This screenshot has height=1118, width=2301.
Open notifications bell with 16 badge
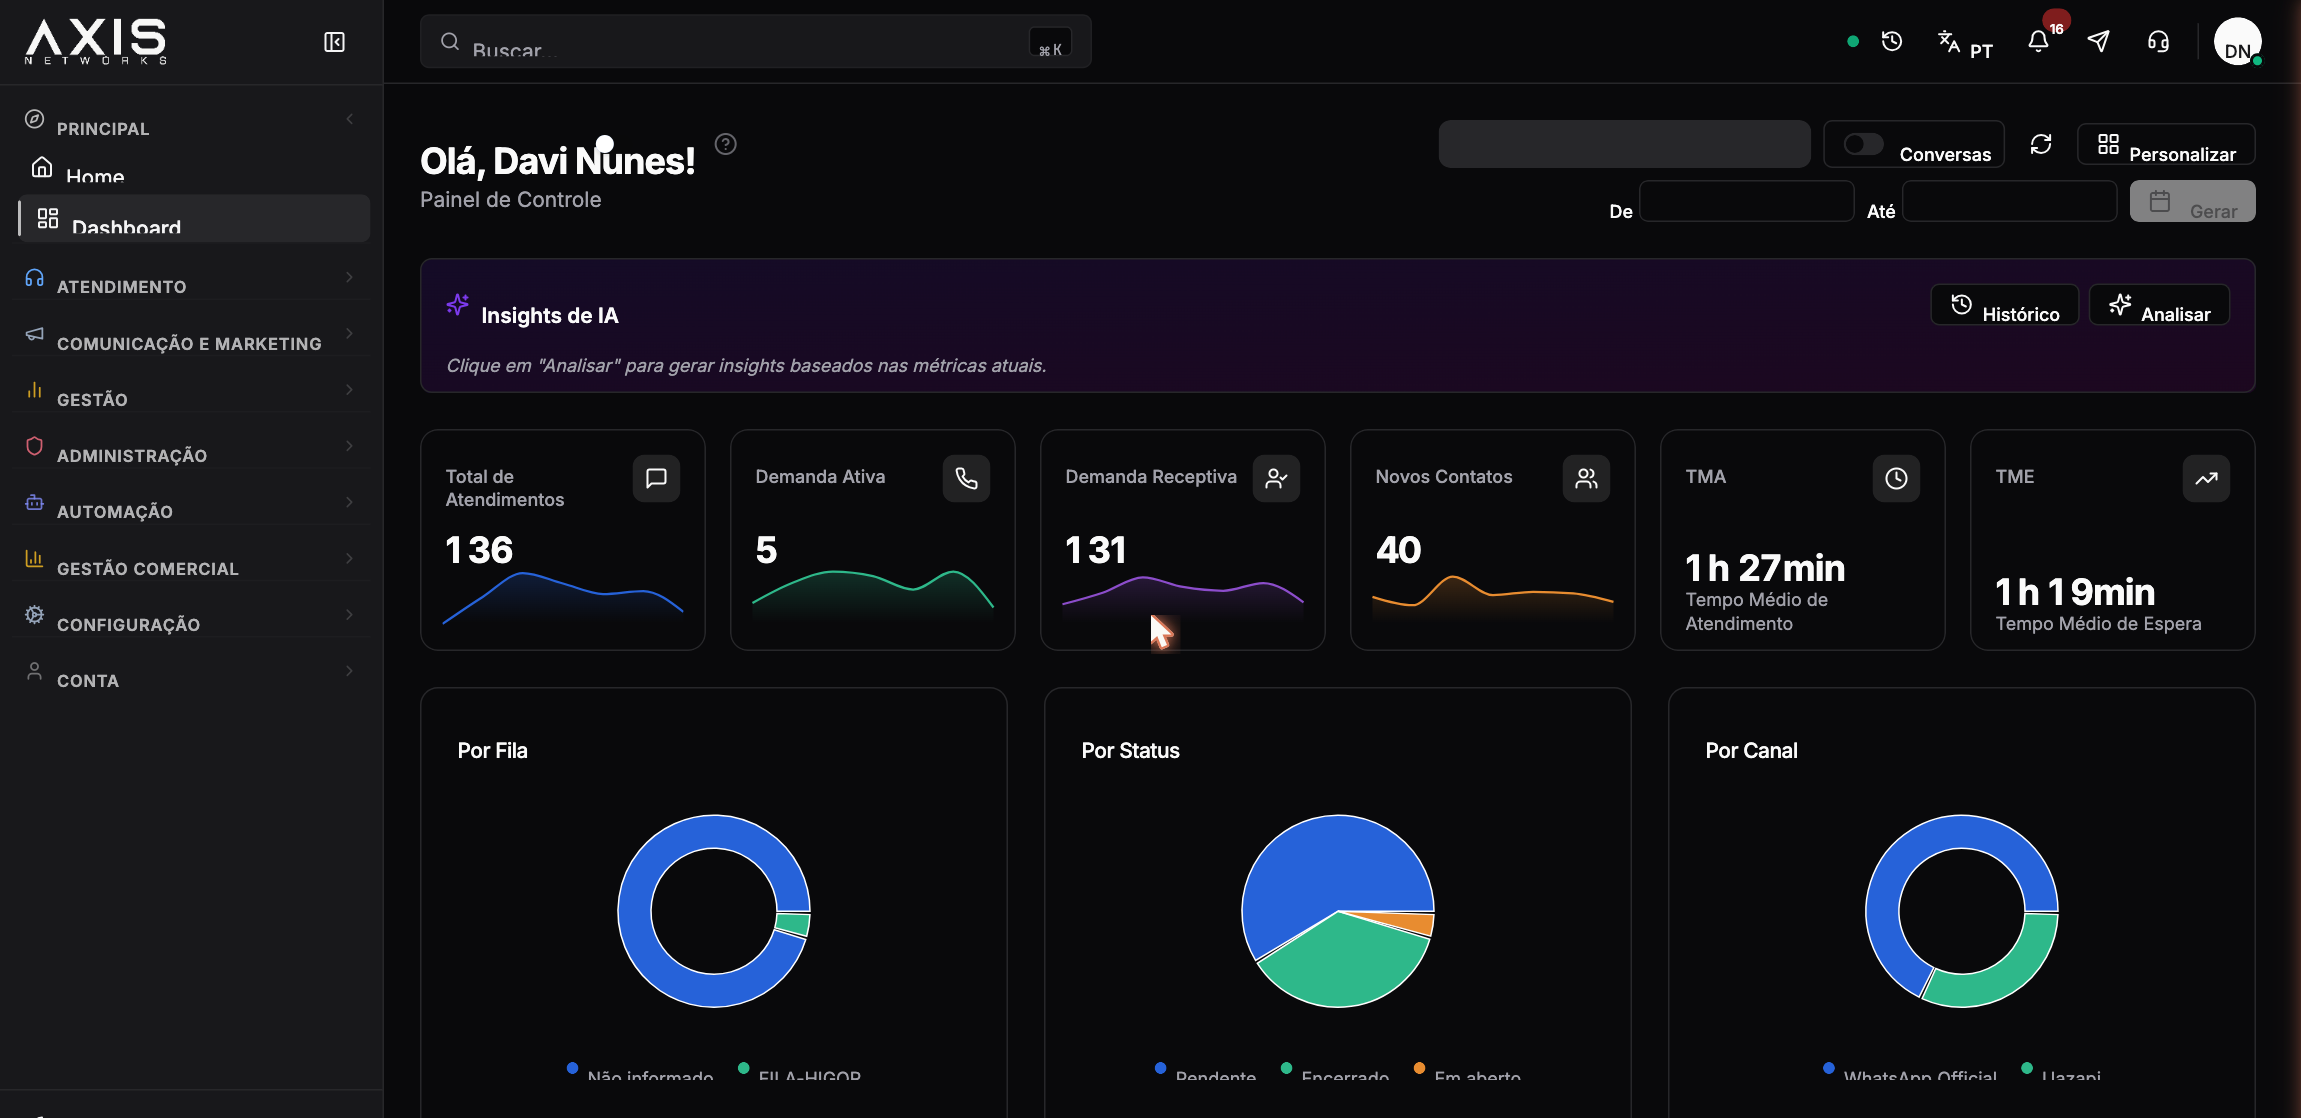click(x=2039, y=41)
